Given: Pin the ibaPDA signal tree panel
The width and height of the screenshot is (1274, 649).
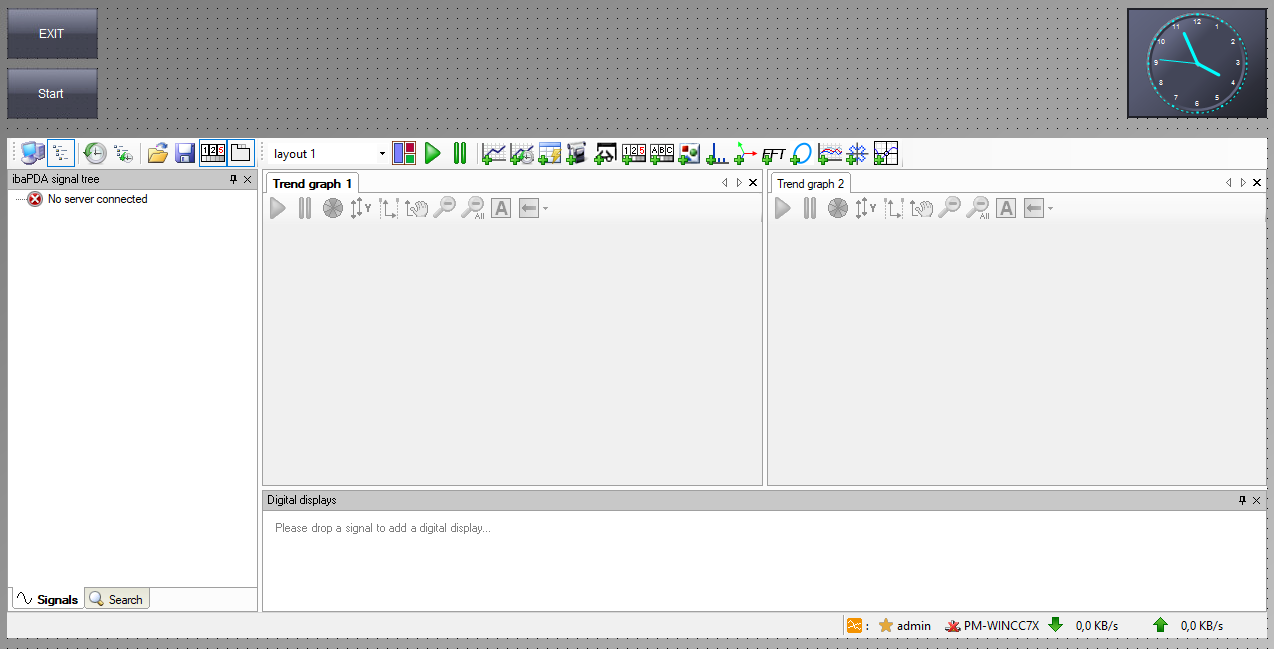Looking at the screenshot, I should pyautogui.click(x=233, y=180).
